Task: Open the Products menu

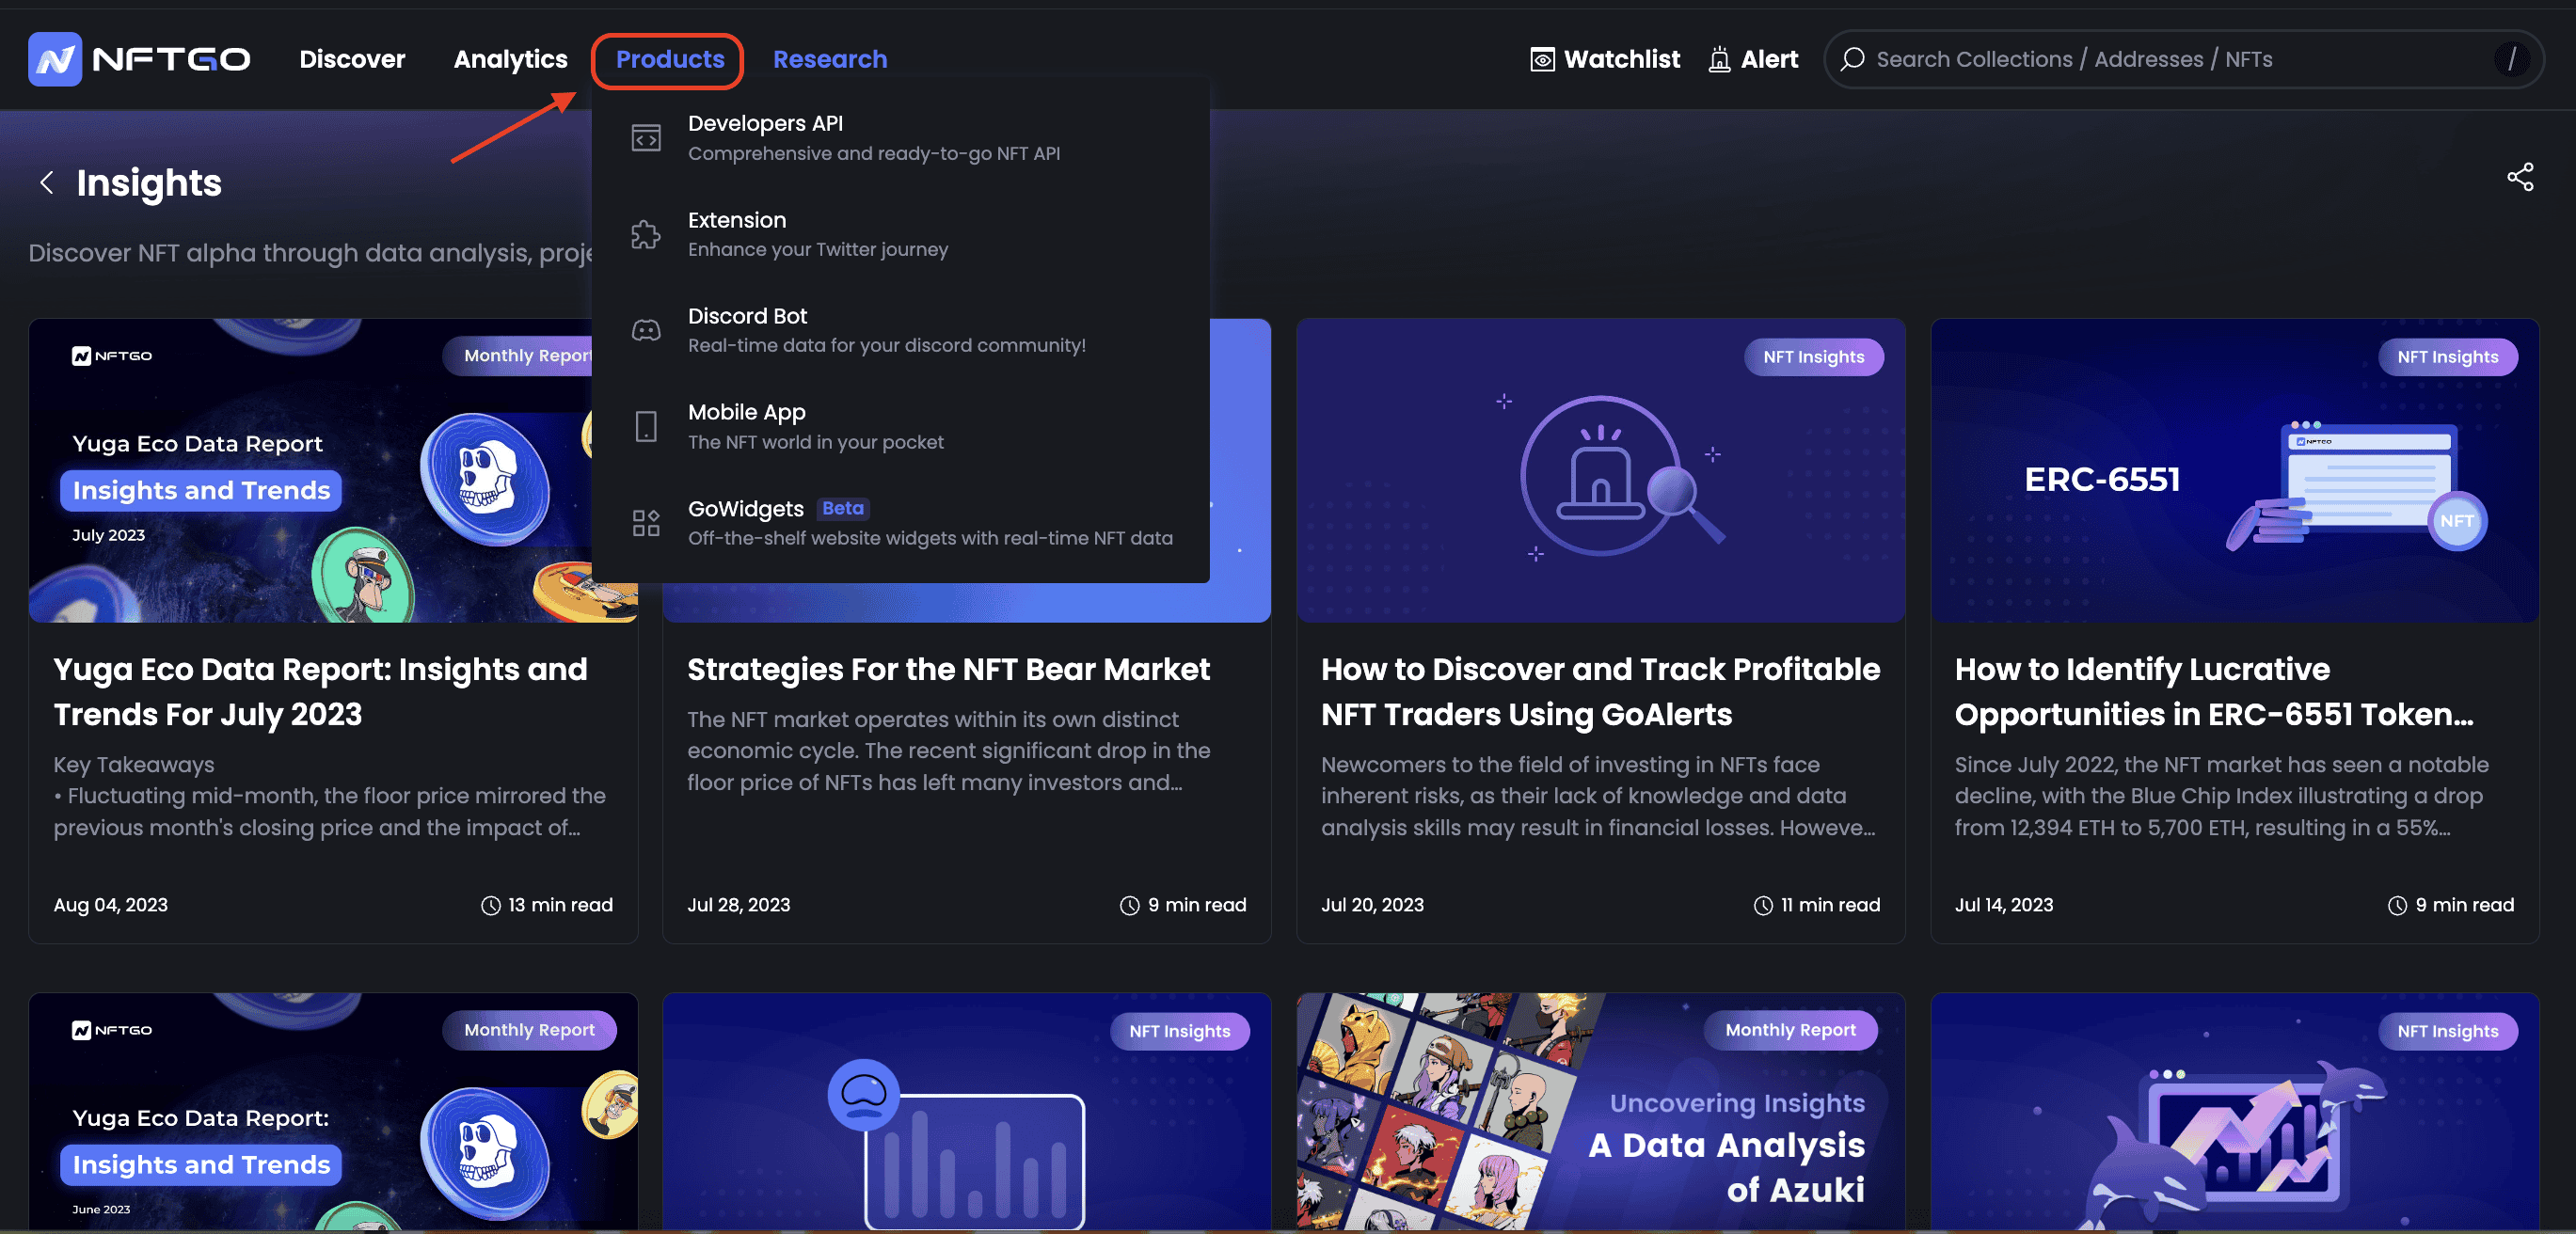Action: click(x=669, y=59)
